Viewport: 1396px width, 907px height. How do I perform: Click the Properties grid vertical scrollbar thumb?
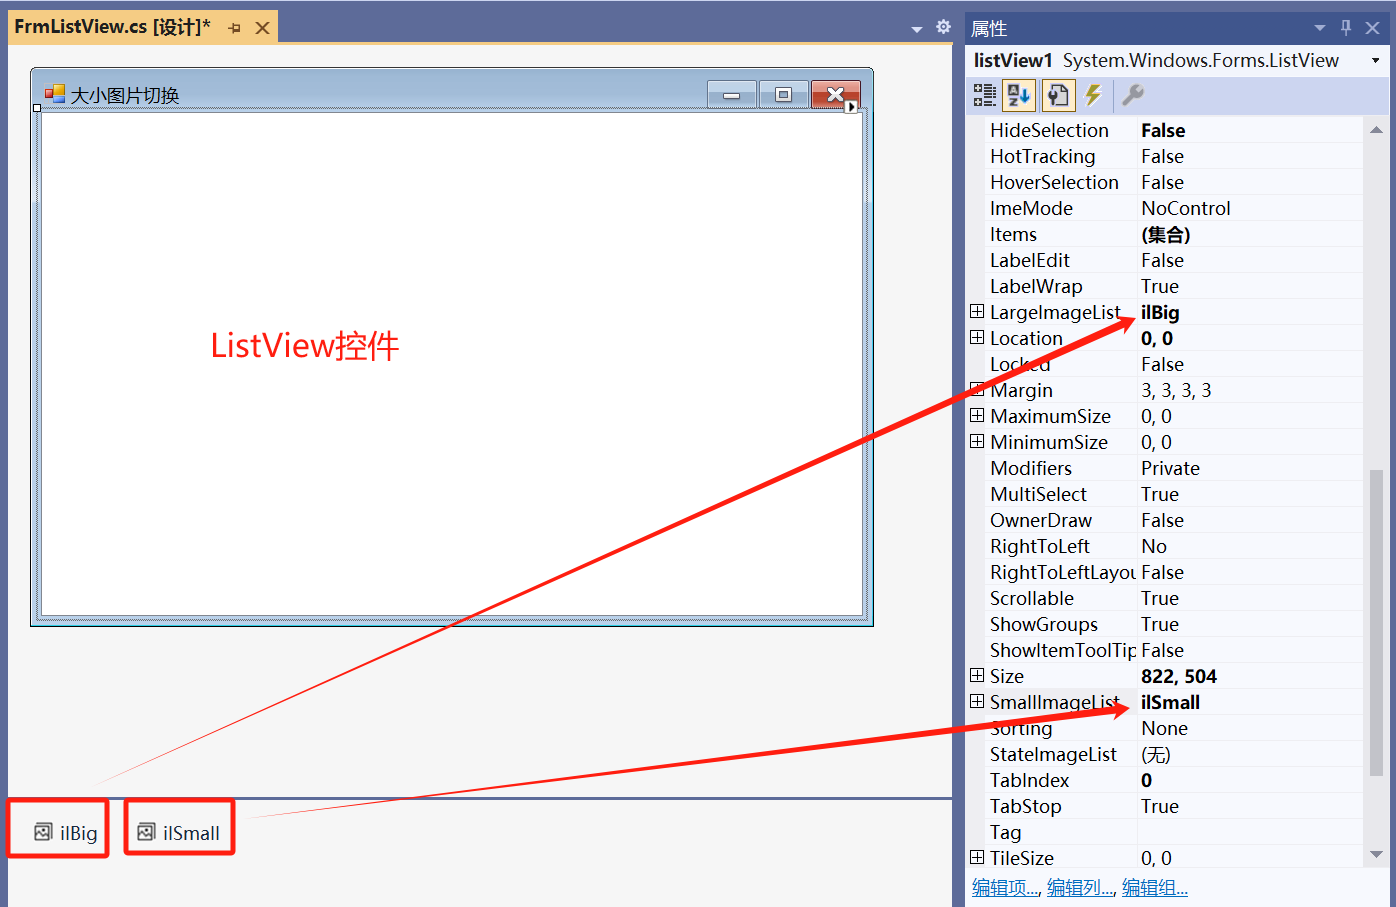coord(1376,620)
